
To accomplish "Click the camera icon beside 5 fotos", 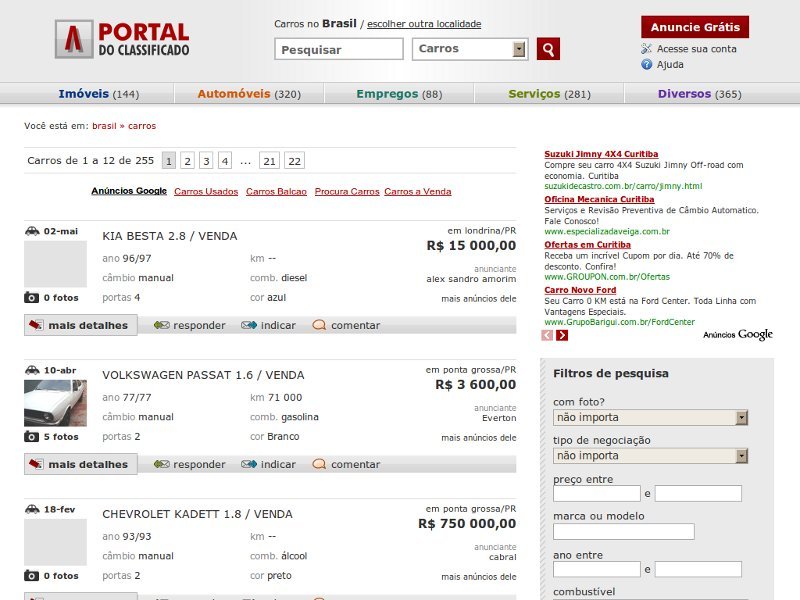I will coord(32,437).
